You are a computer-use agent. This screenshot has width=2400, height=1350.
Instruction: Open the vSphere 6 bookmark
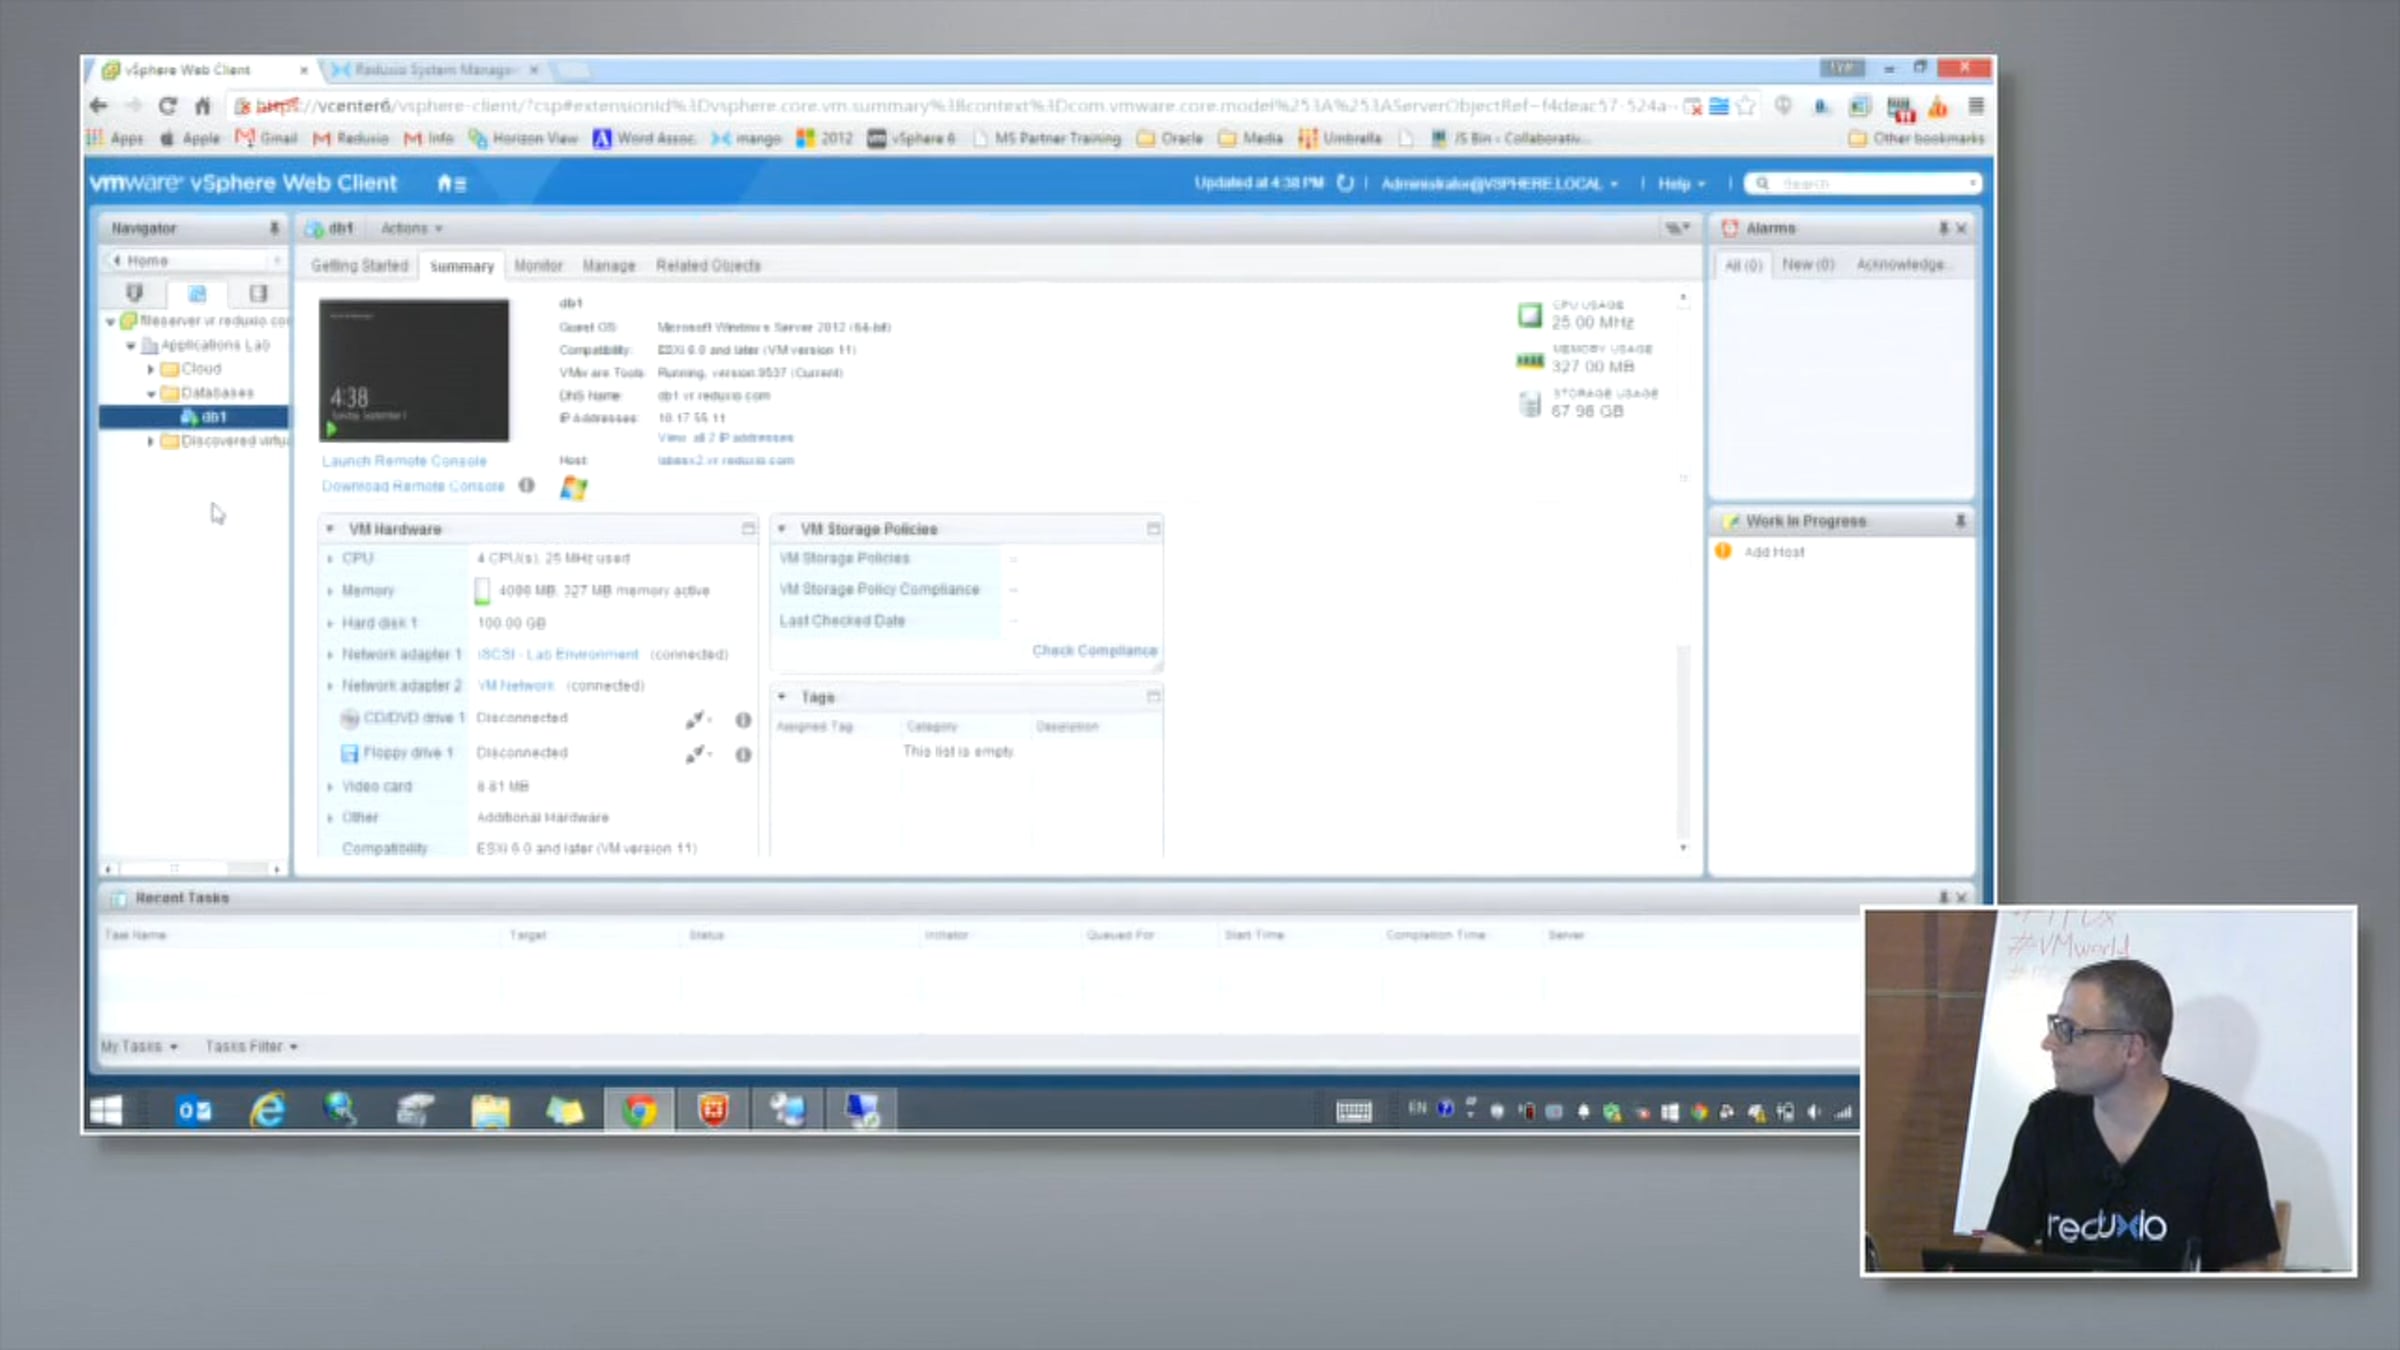click(x=912, y=138)
